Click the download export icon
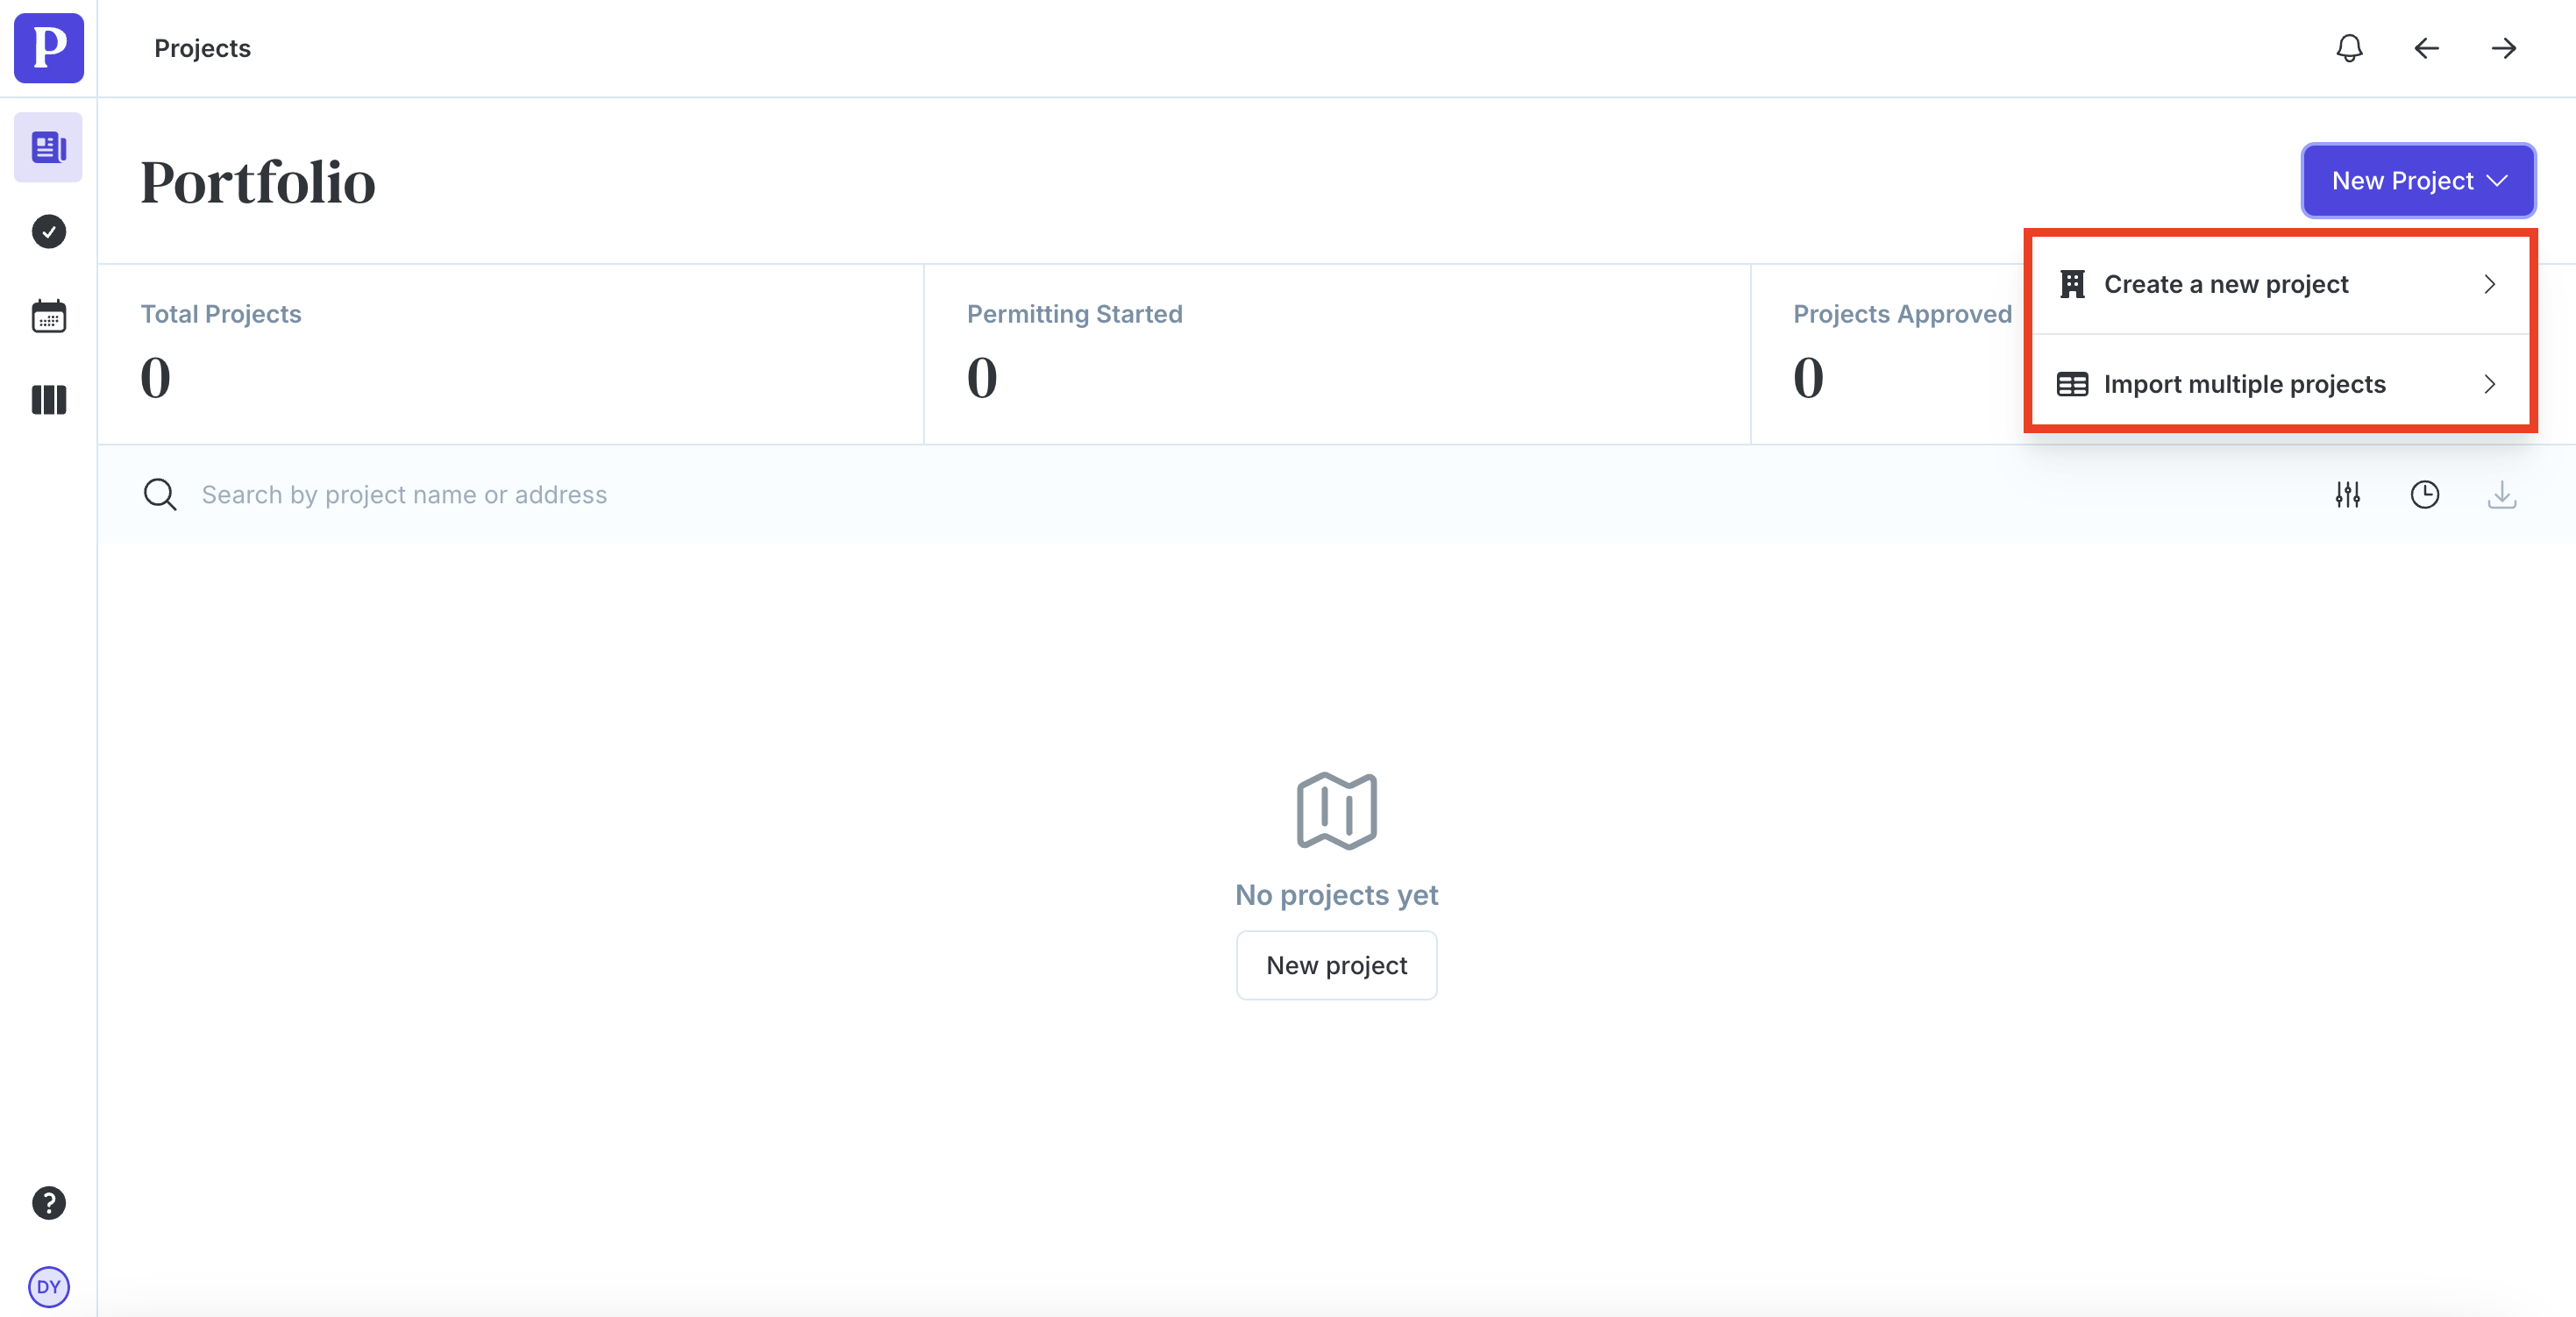The width and height of the screenshot is (2576, 1317). [x=2501, y=495]
